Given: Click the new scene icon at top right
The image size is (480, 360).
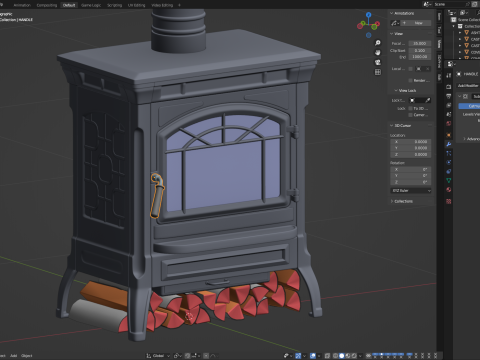Looking at the screenshot, I should tap(474, 4).
